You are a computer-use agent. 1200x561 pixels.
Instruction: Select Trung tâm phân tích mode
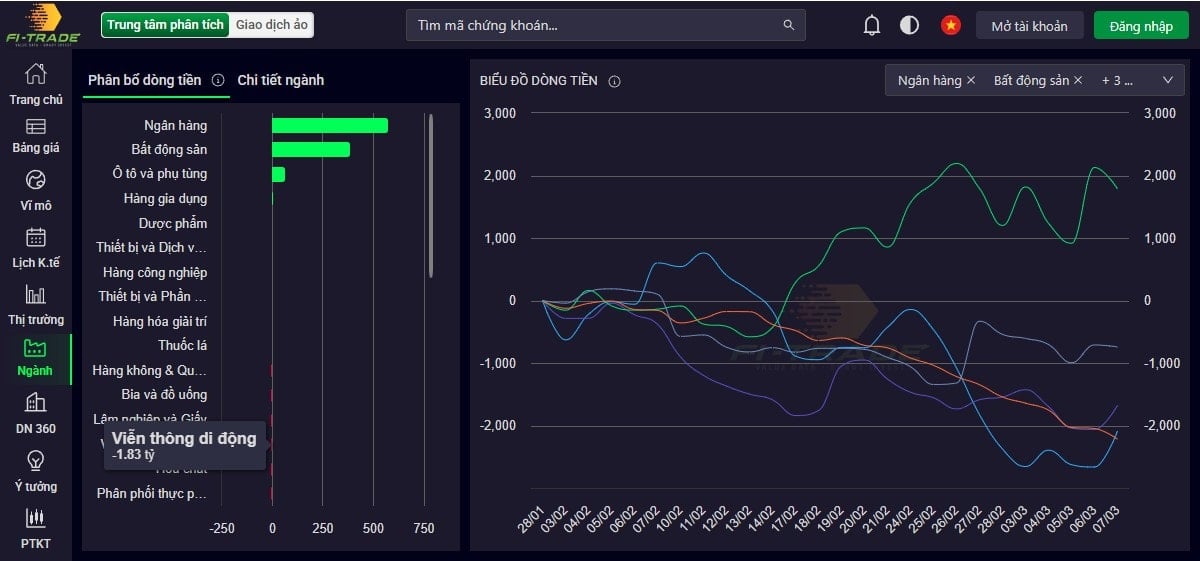click(x=166, y=25)
